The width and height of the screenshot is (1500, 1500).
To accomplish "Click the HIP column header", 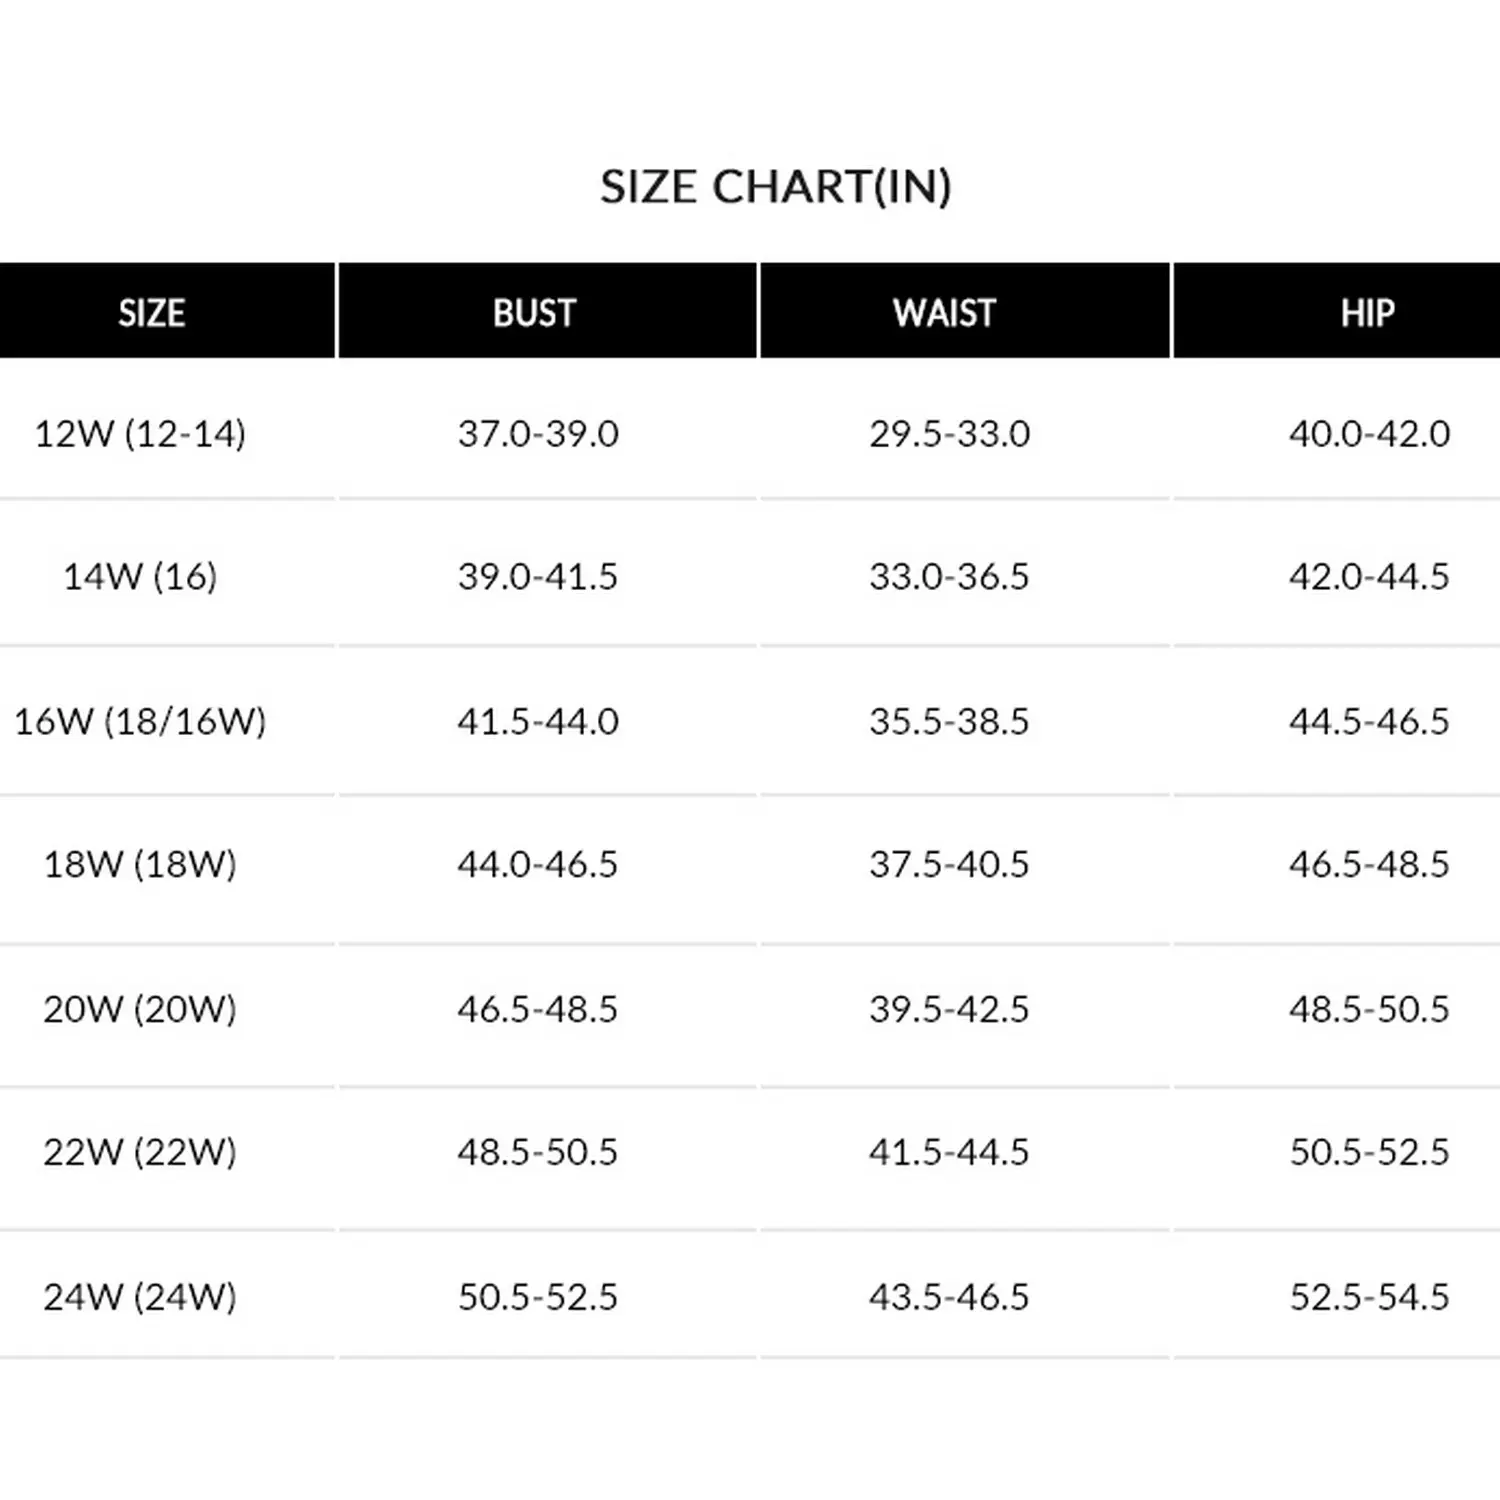I will coord(1367,313).
